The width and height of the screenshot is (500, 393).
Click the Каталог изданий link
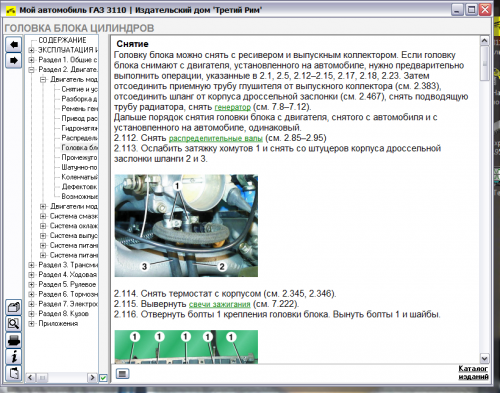coord(473,373)
